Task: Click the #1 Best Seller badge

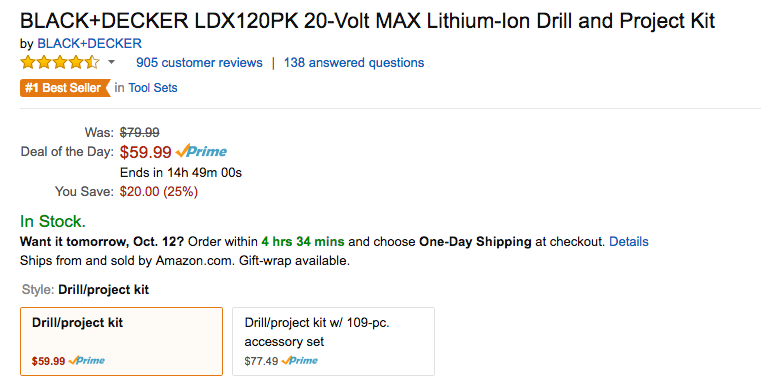Action: click(x=65, y=88)
